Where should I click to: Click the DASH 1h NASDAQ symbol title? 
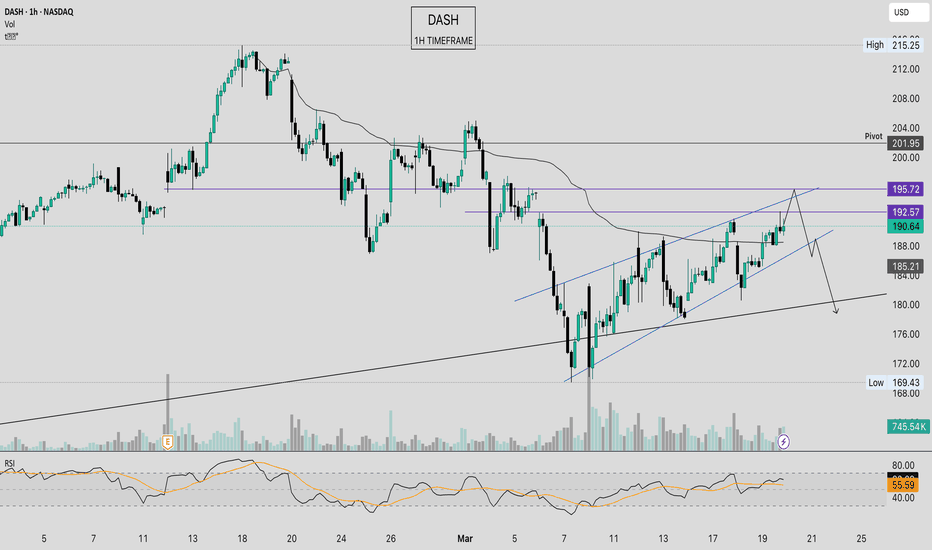tap(39, 12)
